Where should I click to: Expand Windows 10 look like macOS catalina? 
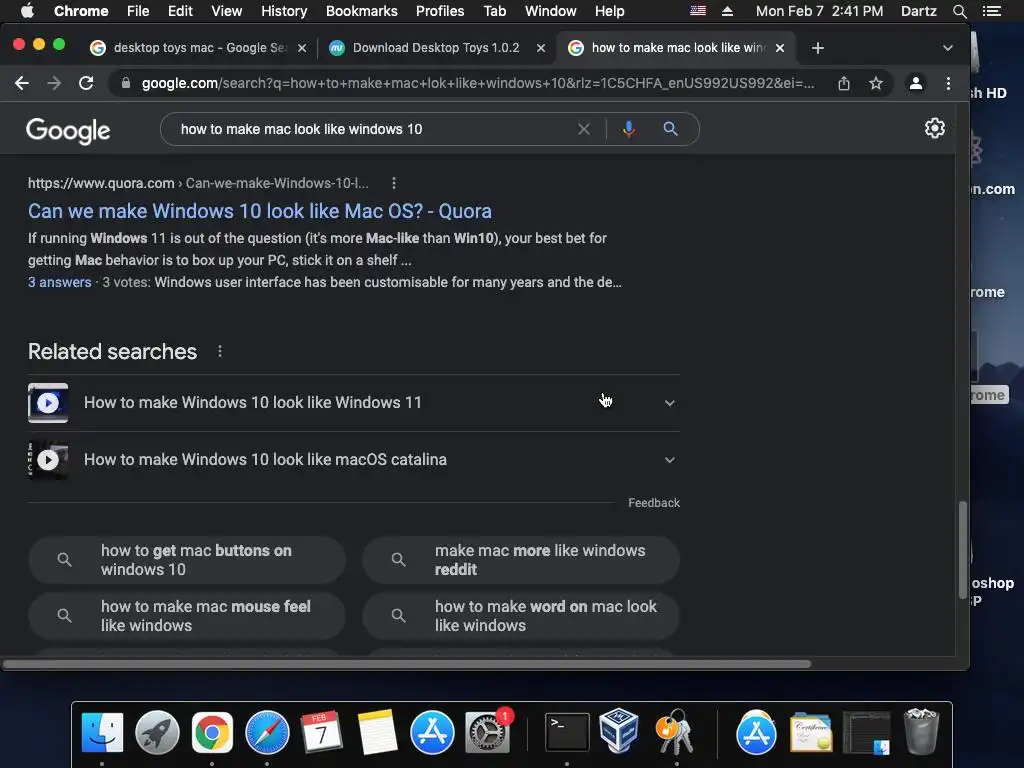[x=669, y=460]
